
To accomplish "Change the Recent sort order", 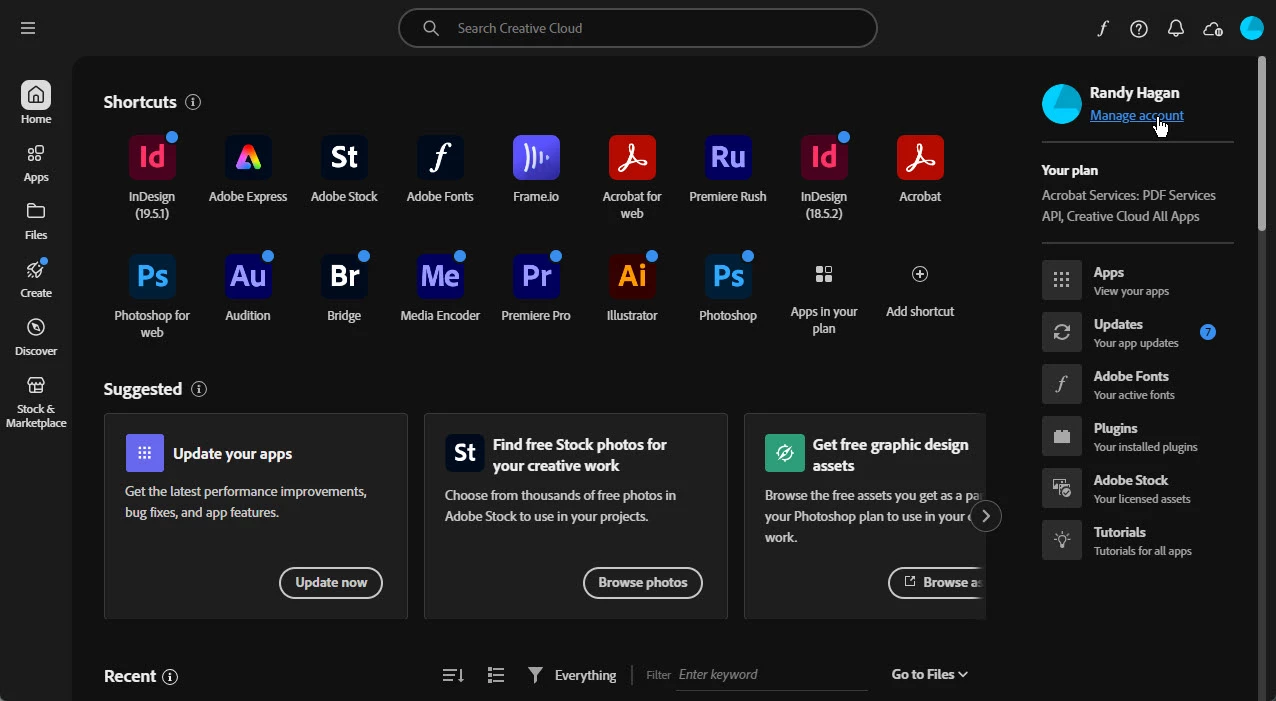I will tap(453, 676).
